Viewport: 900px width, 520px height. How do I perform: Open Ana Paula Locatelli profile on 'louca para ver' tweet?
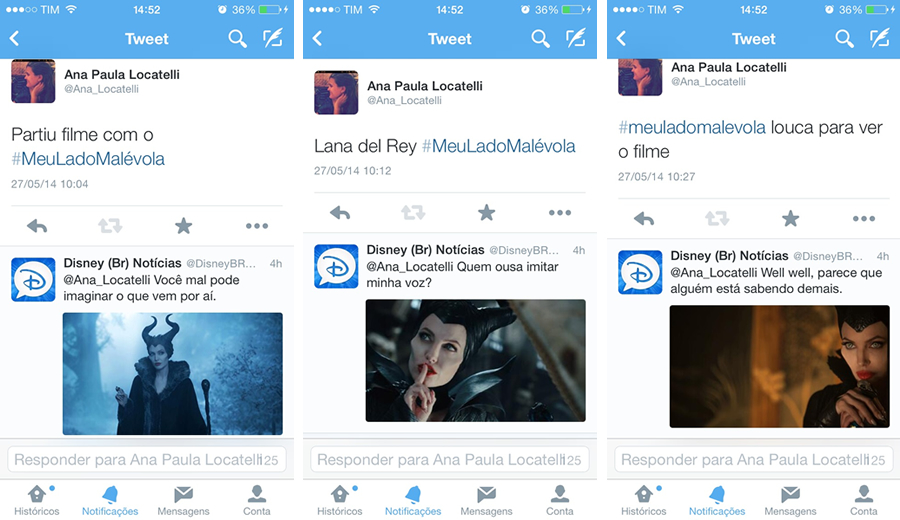729,67
